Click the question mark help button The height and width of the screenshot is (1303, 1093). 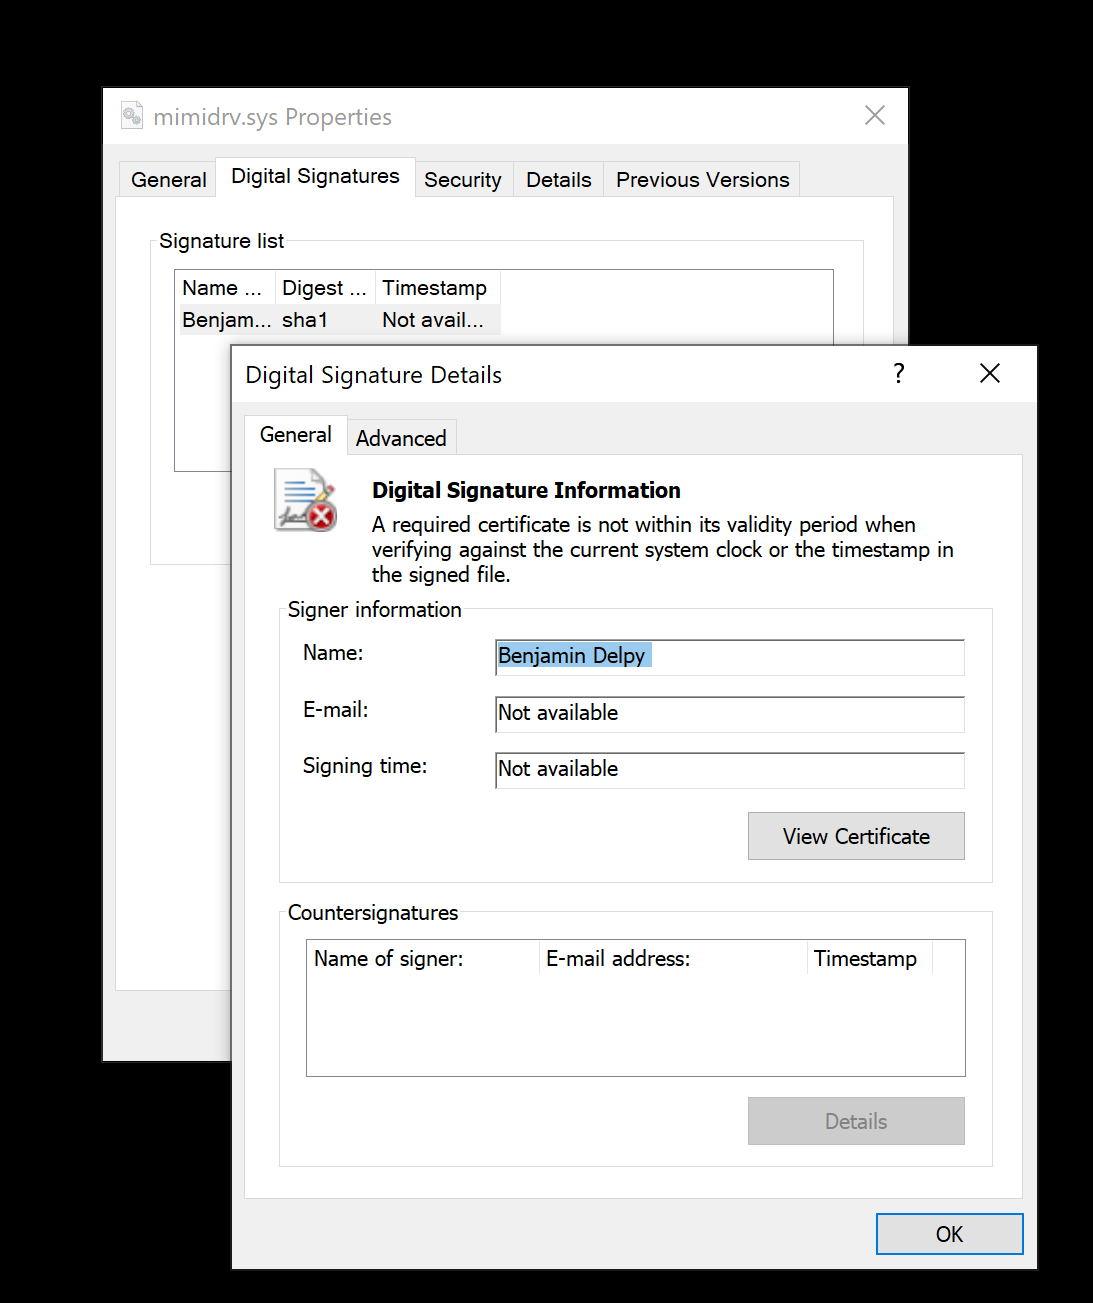pos(898,374)
